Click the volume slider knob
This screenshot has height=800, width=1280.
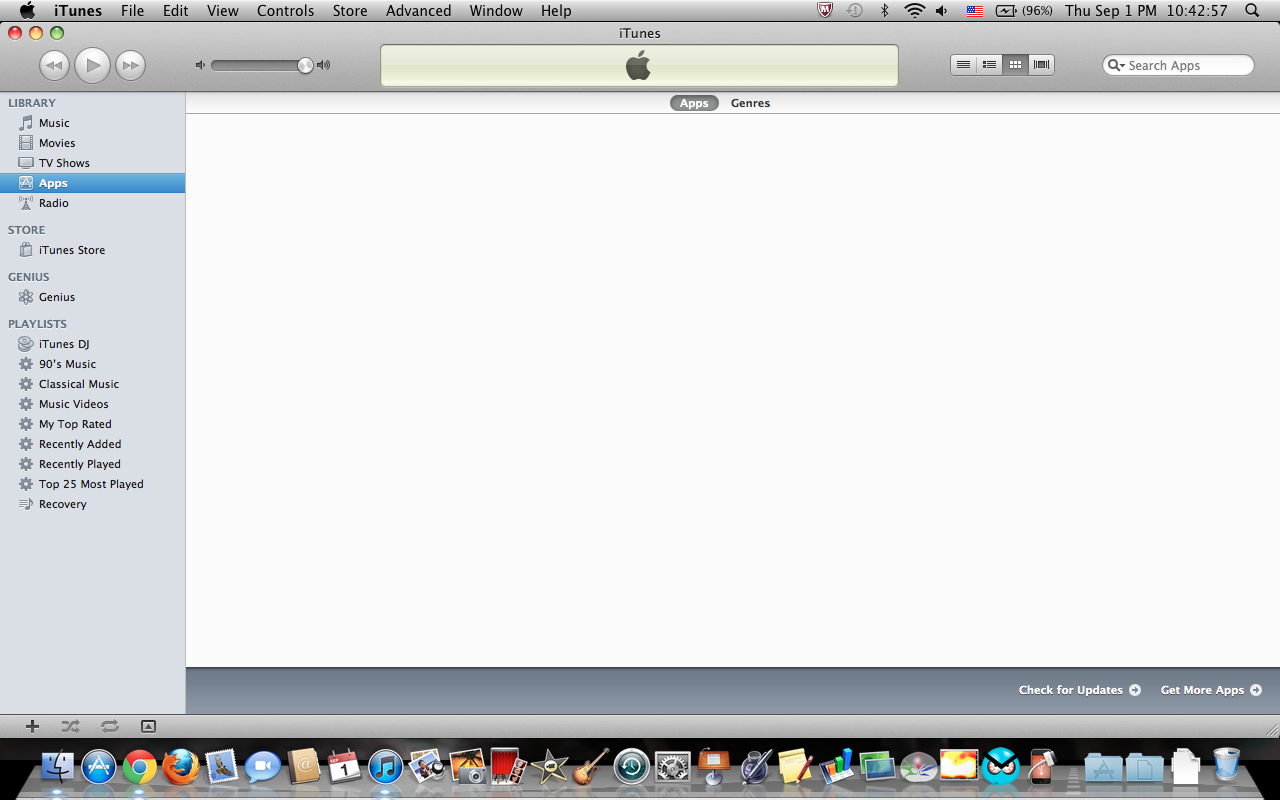point(305,65)
